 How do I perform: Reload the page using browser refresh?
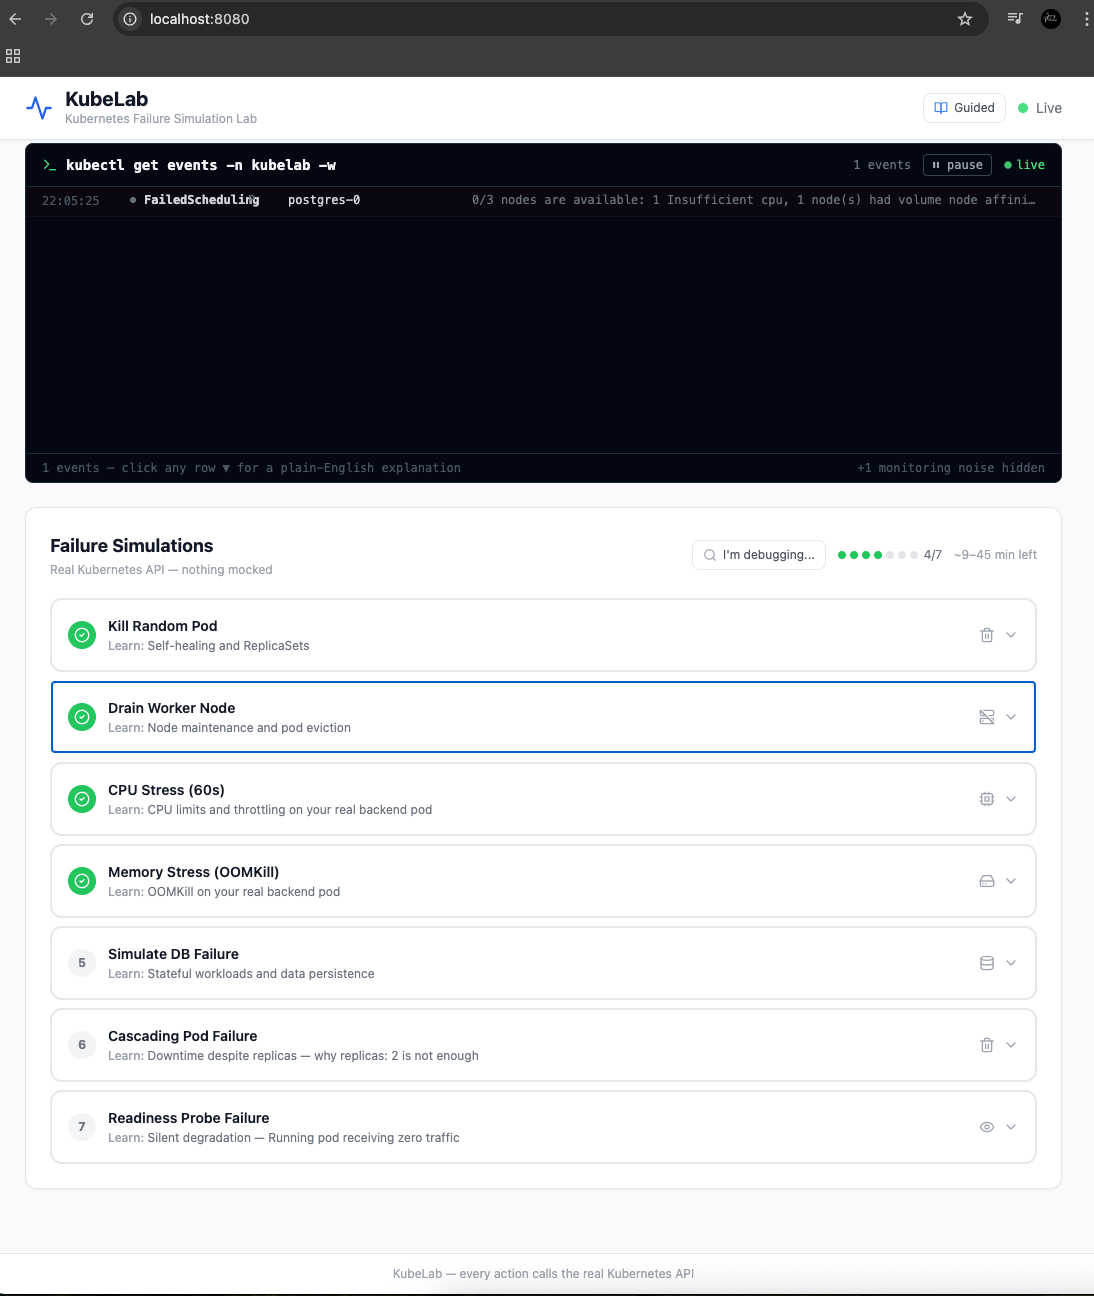[87, 19]
